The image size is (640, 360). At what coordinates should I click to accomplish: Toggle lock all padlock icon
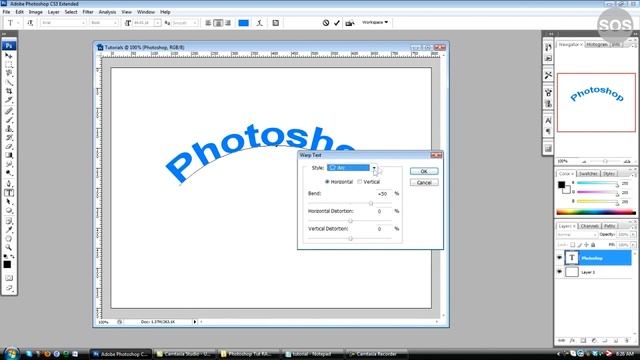pyautogui.click(x=593, y=245)
